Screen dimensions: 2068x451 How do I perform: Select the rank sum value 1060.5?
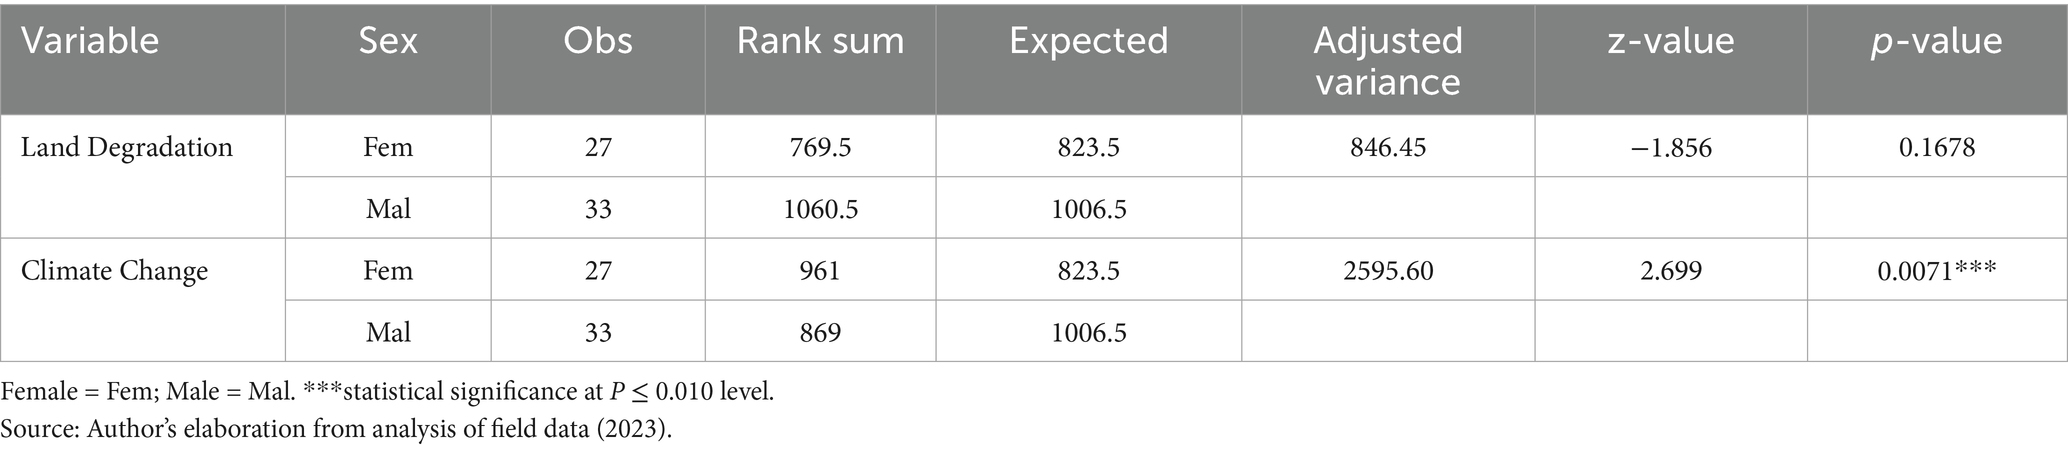click(x=820, y=209)
